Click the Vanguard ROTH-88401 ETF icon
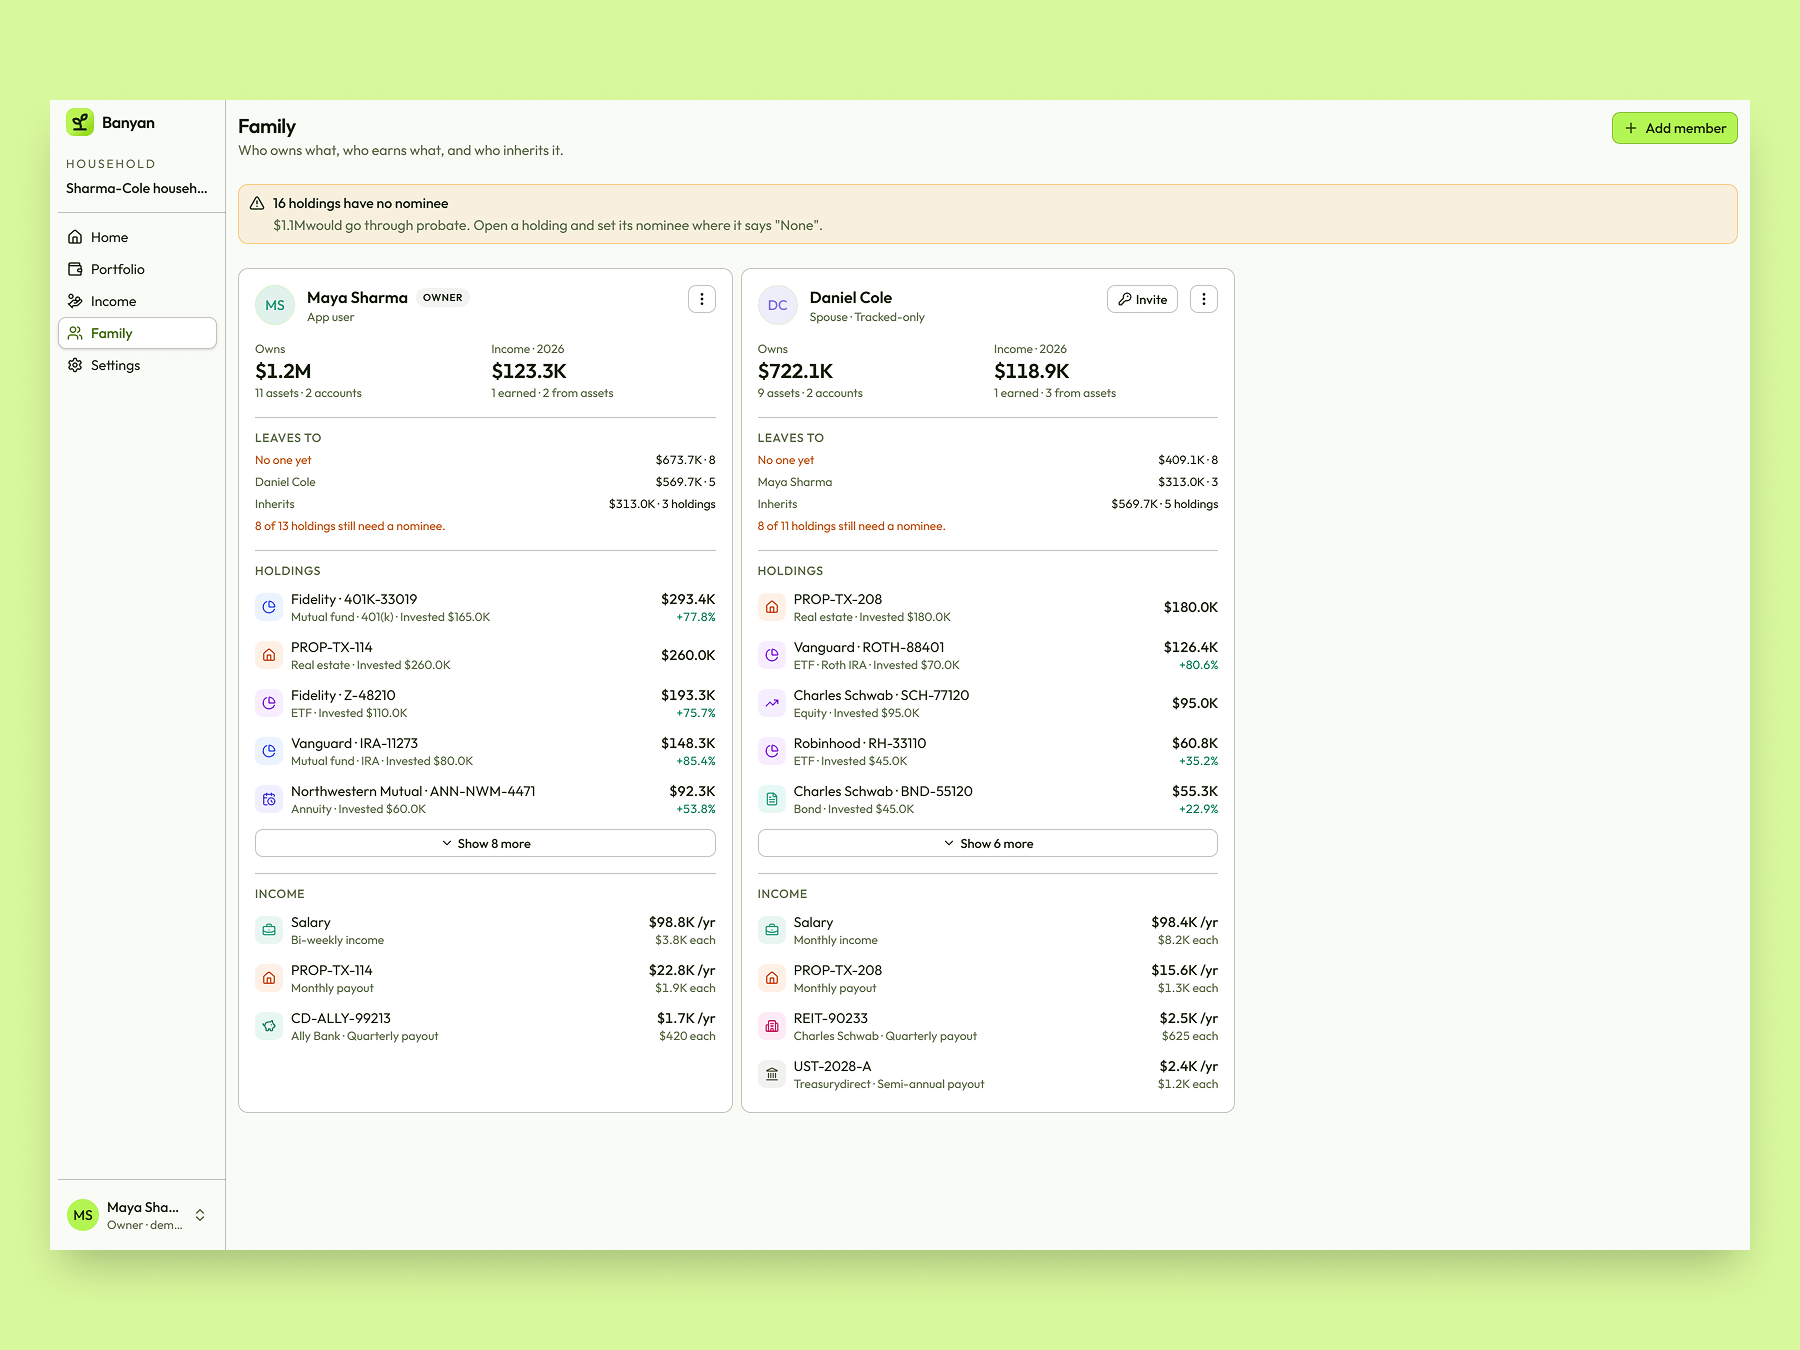1800x1350 pixels. [772, 655]
